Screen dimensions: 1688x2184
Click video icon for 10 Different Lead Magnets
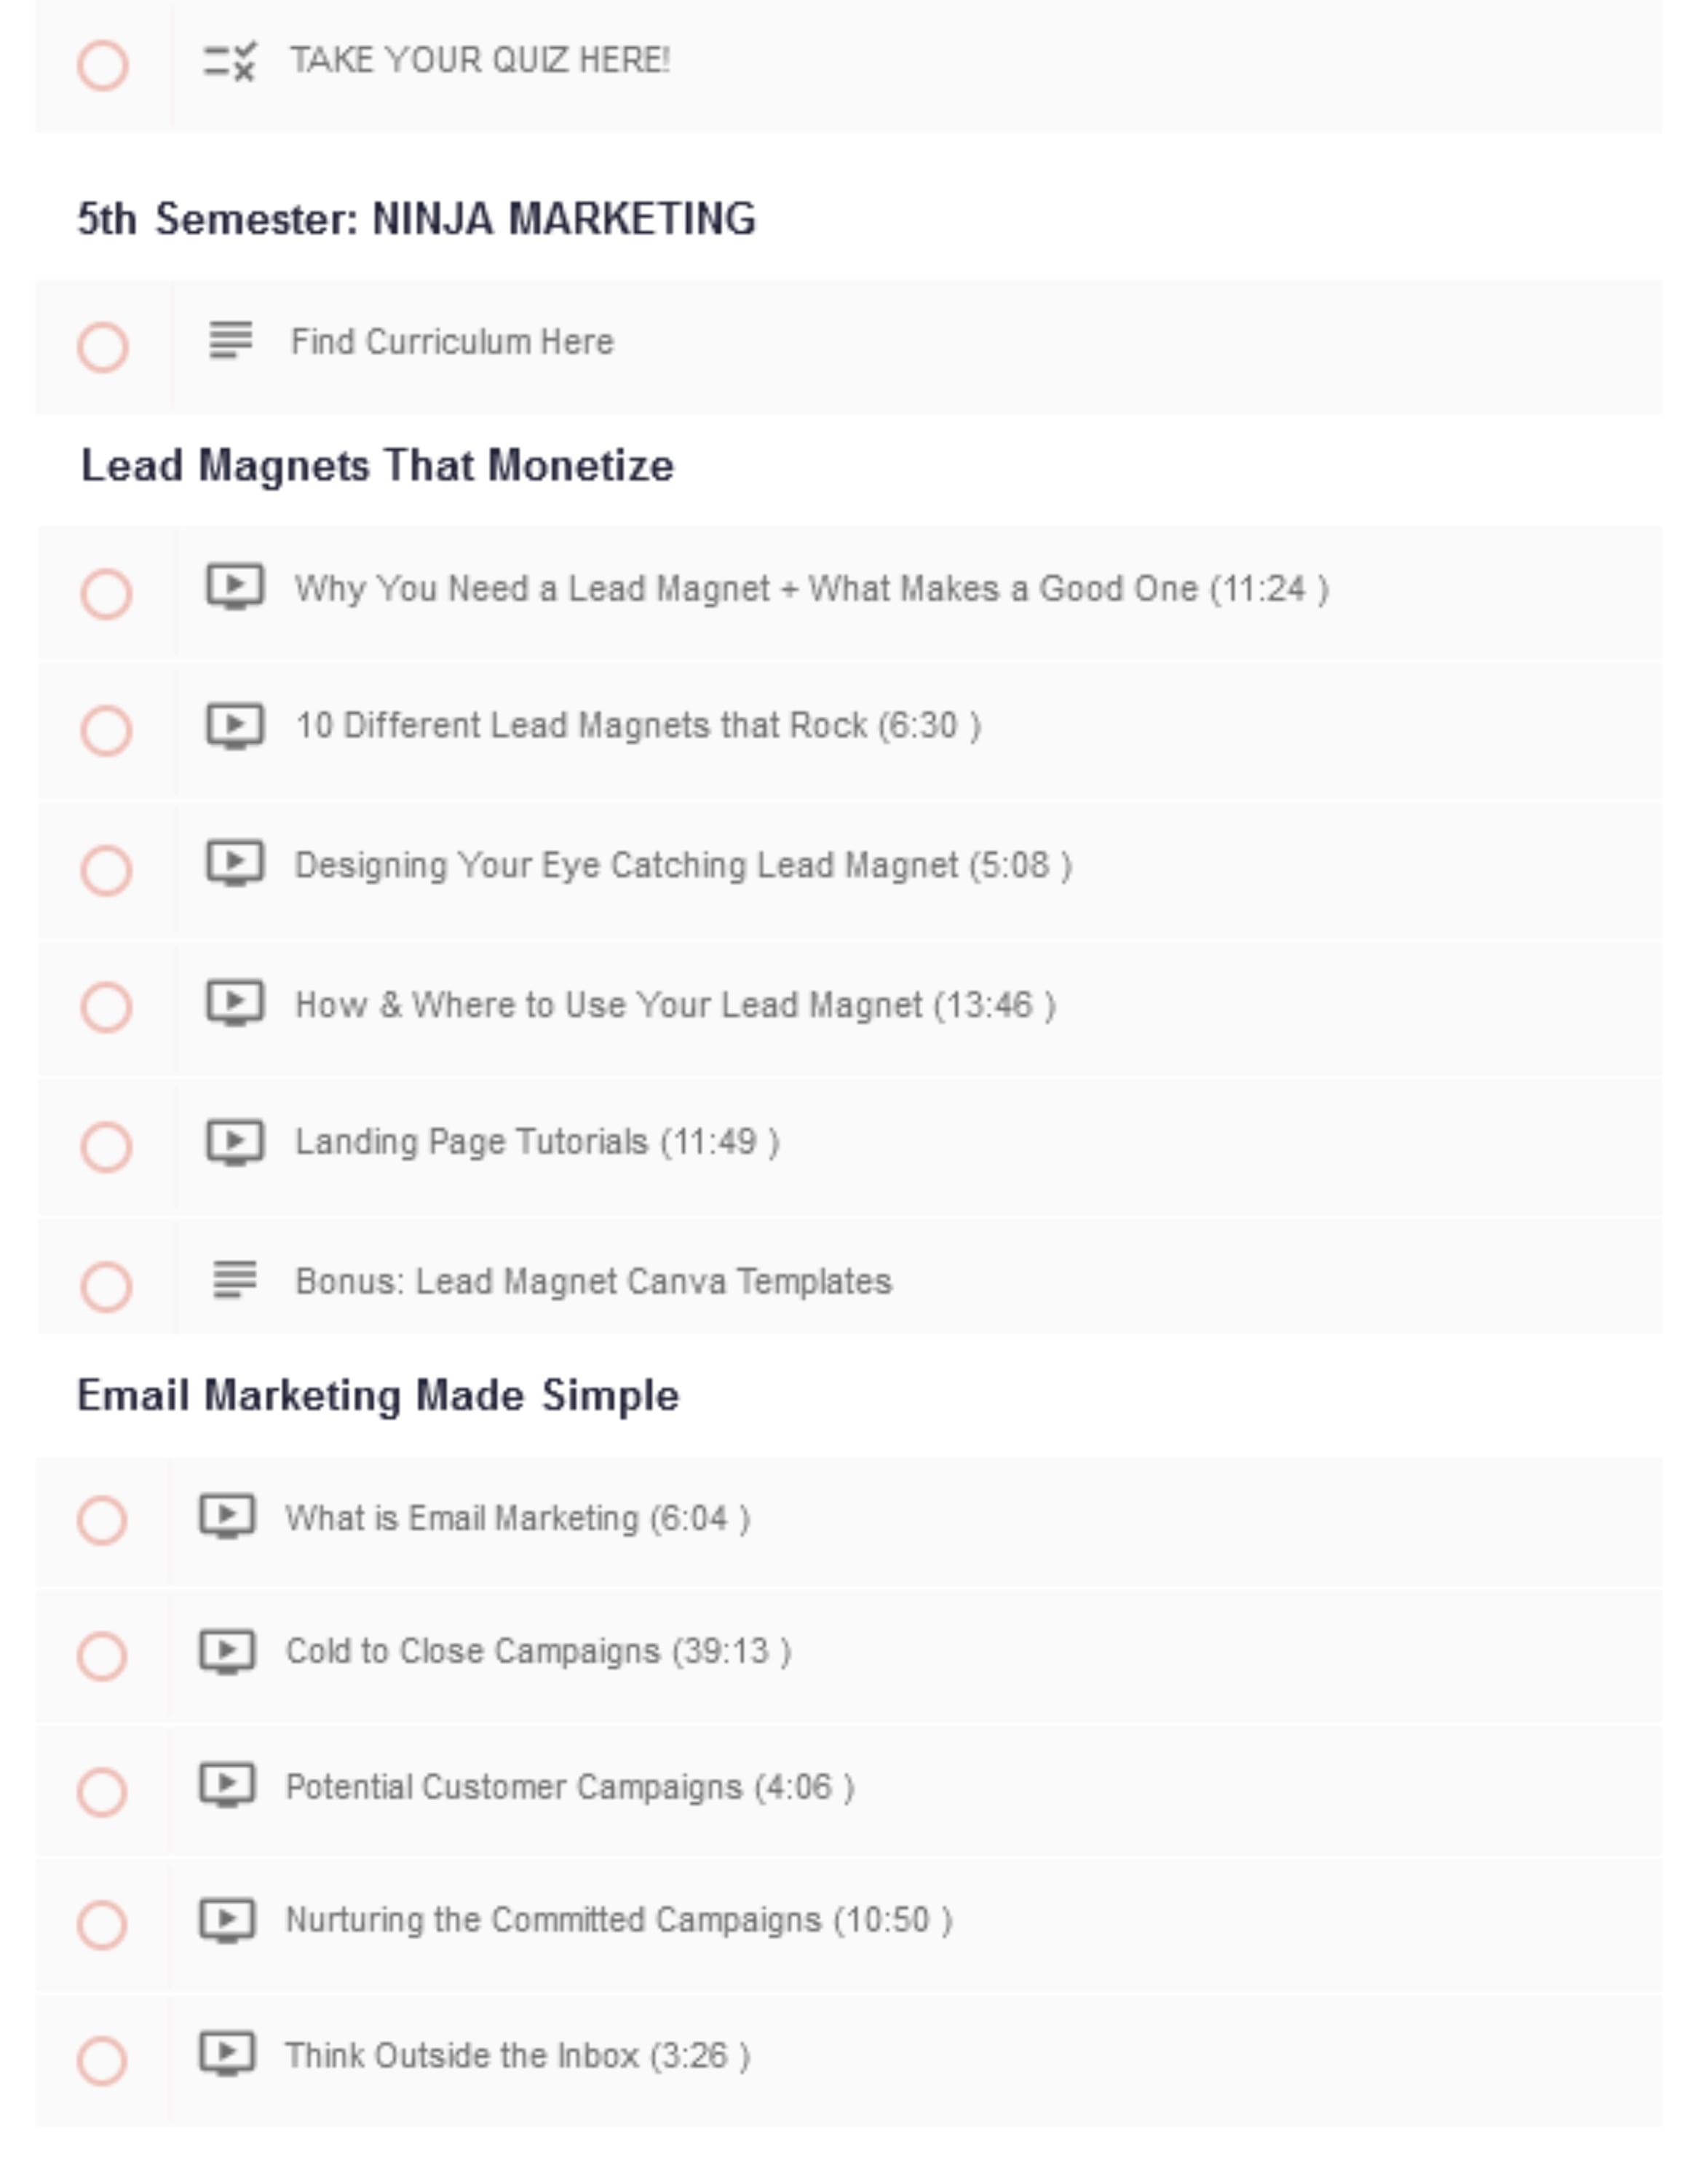click(235, 725)
